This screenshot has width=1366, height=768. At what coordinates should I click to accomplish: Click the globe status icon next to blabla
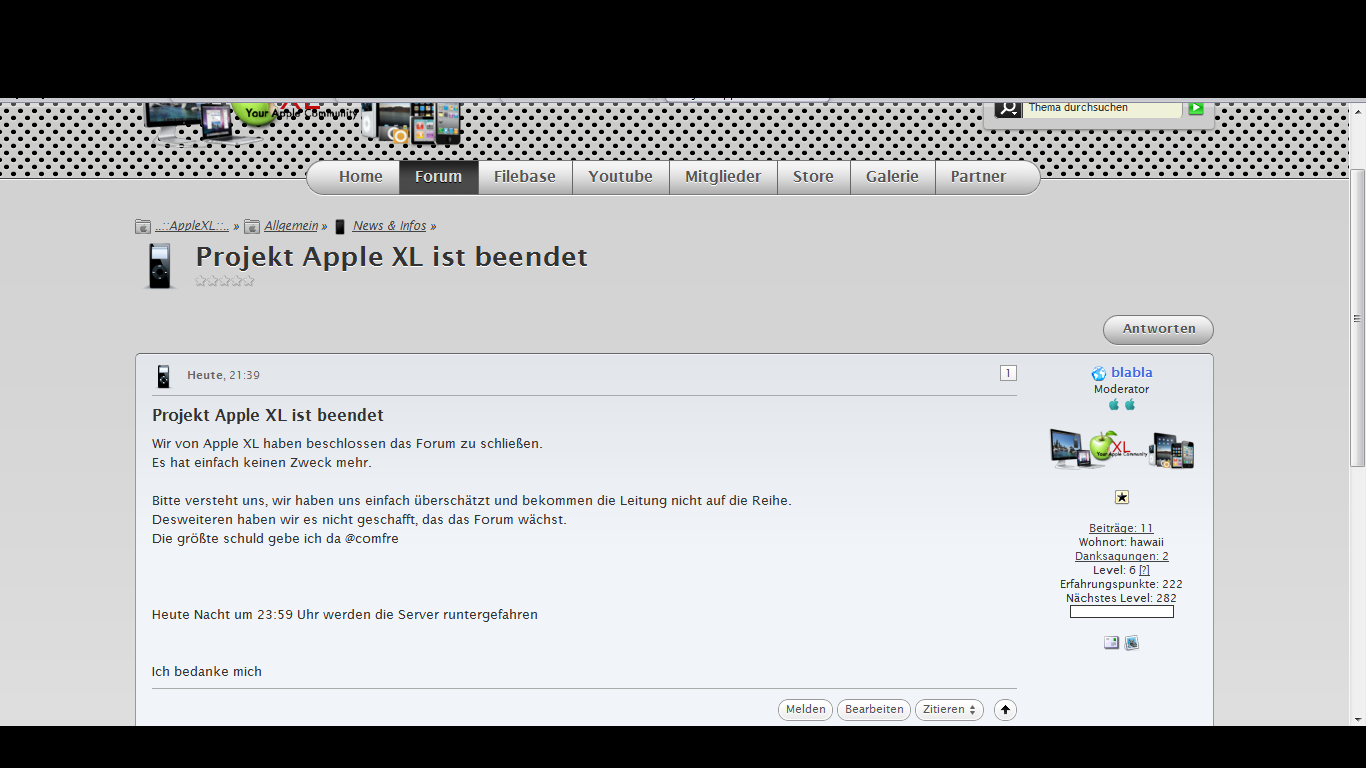[1099, 373]
